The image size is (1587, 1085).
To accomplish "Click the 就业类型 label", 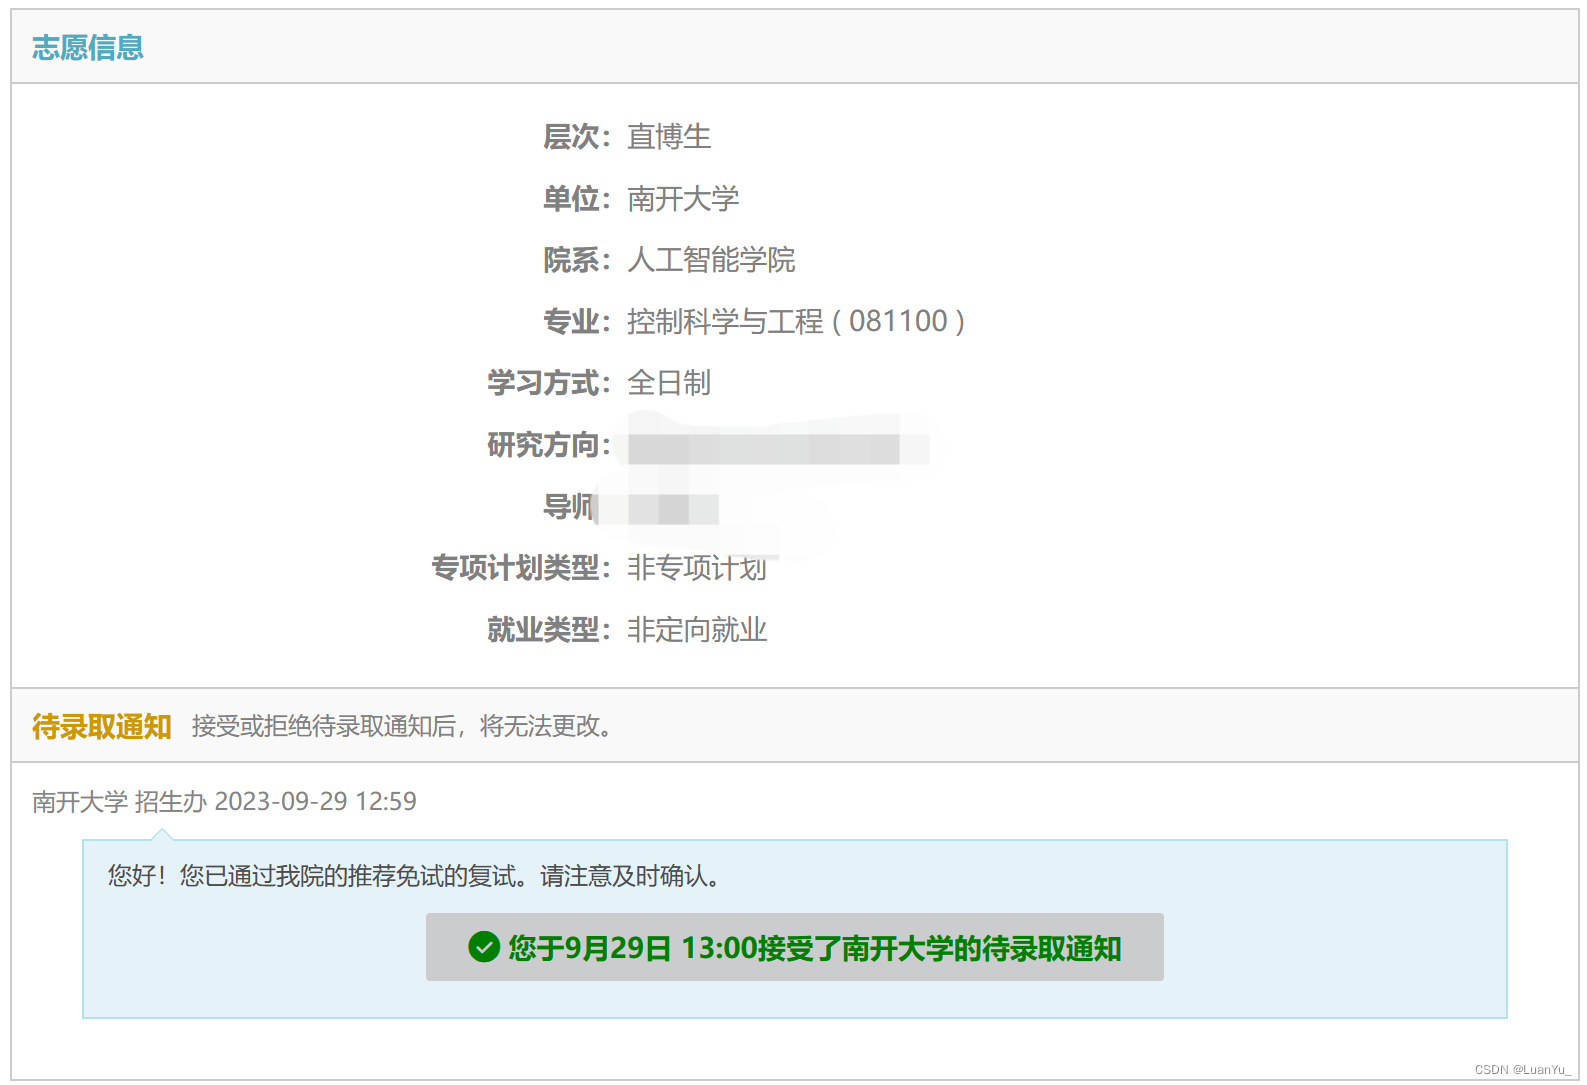I will pyautogui.click(x=549, y=630).
